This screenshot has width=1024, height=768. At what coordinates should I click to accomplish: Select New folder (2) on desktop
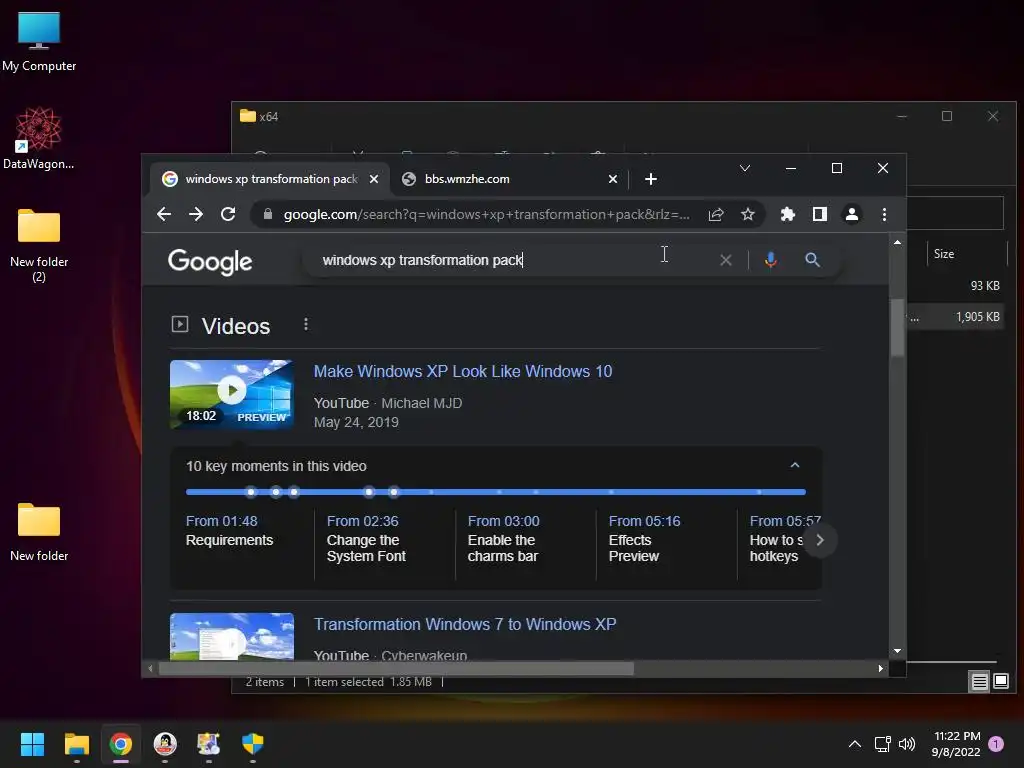point(39,246)
